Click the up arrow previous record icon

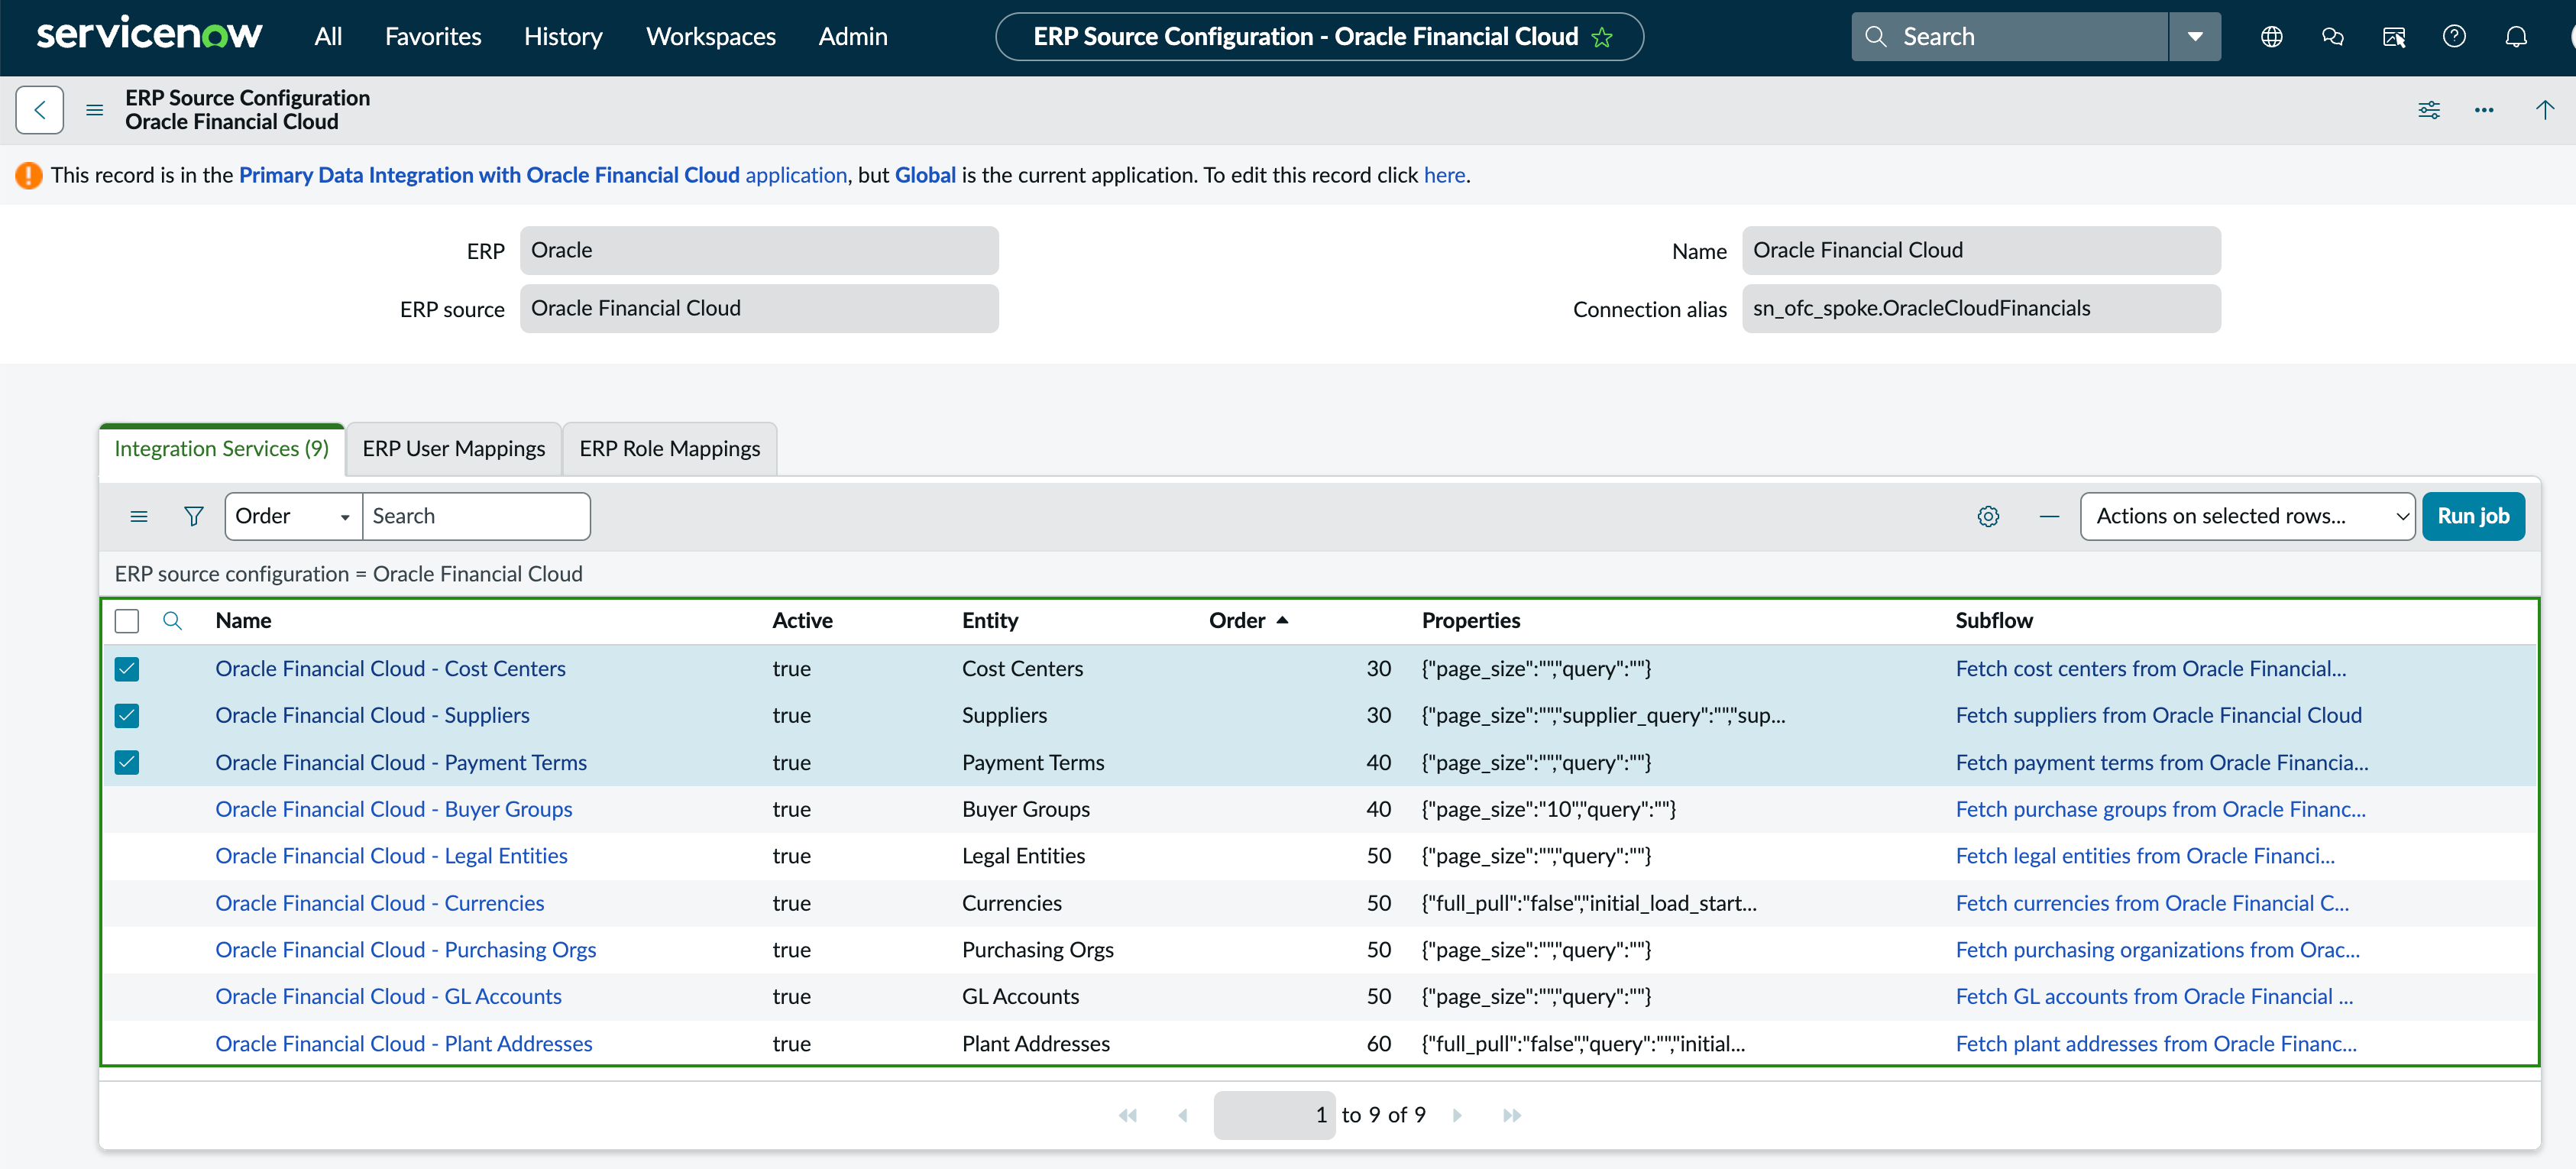pyautogui.click(x=2544, y=110)
